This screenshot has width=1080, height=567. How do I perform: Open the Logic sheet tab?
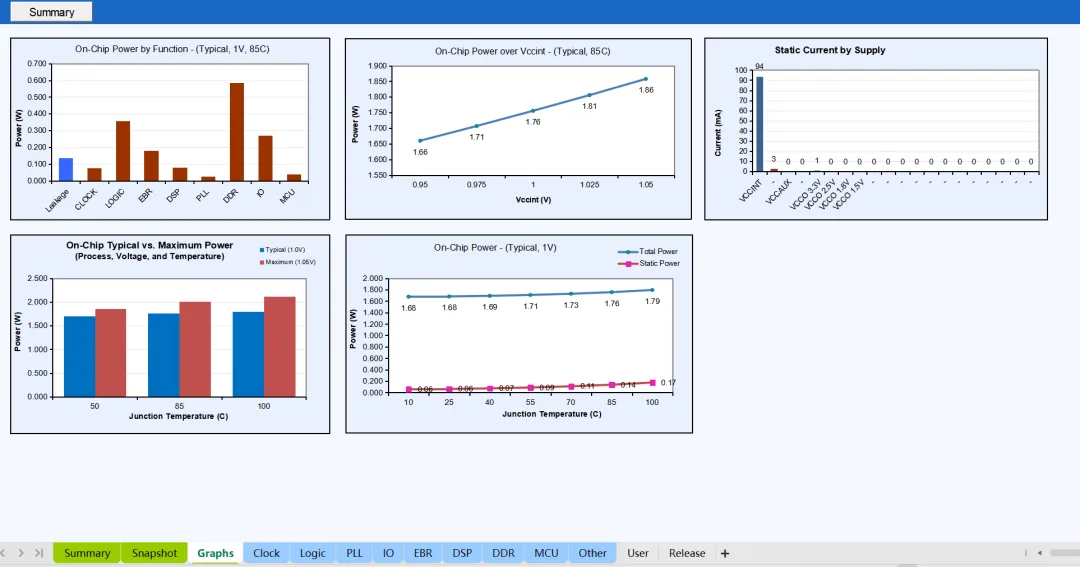(313, 553)
